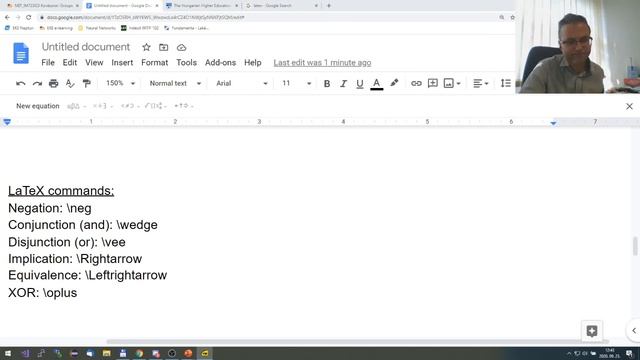Switch to the Hungarian Higher Education tab
Screen dimensions: 640x360
point(202,6)
